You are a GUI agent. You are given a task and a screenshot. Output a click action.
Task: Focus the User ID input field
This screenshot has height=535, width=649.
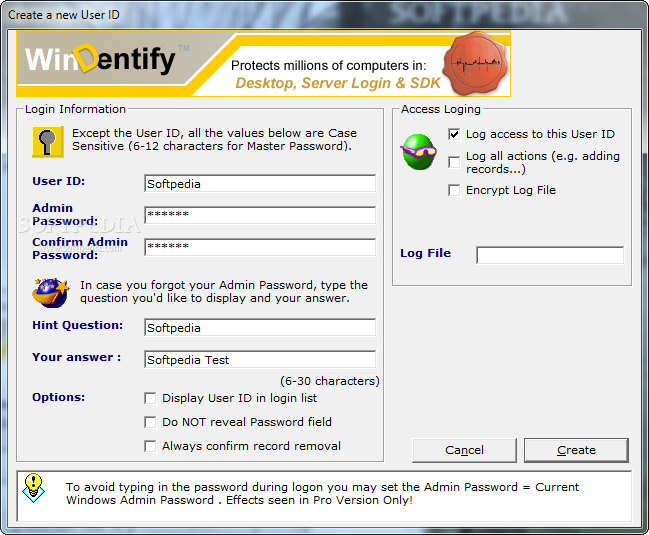[260, 183]
